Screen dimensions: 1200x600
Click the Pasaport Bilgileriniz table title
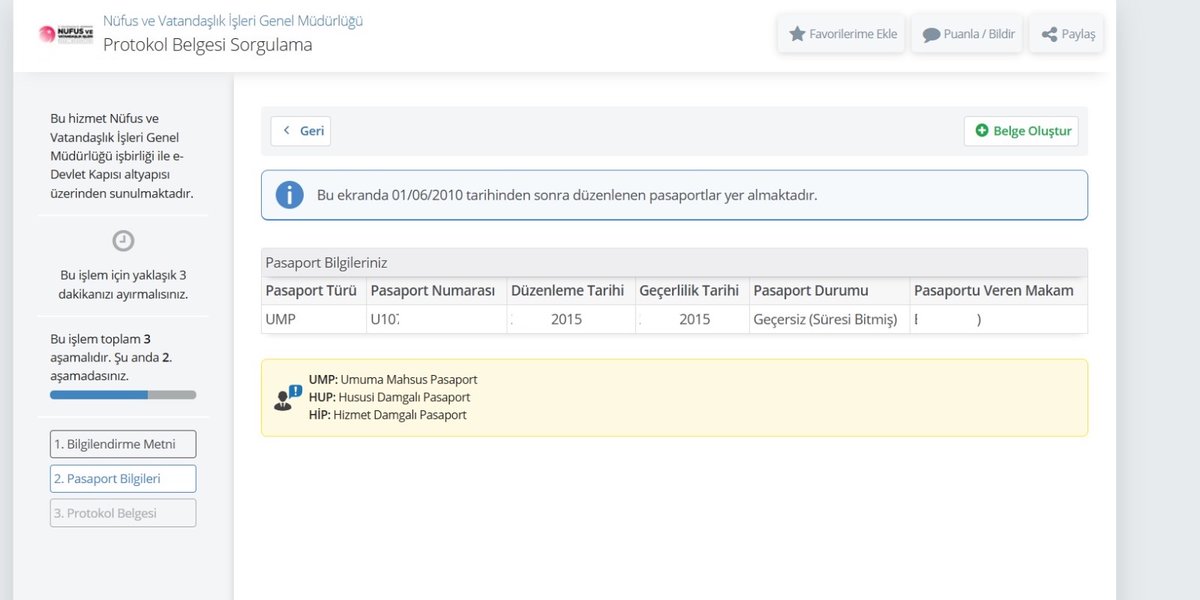(326, 262)
